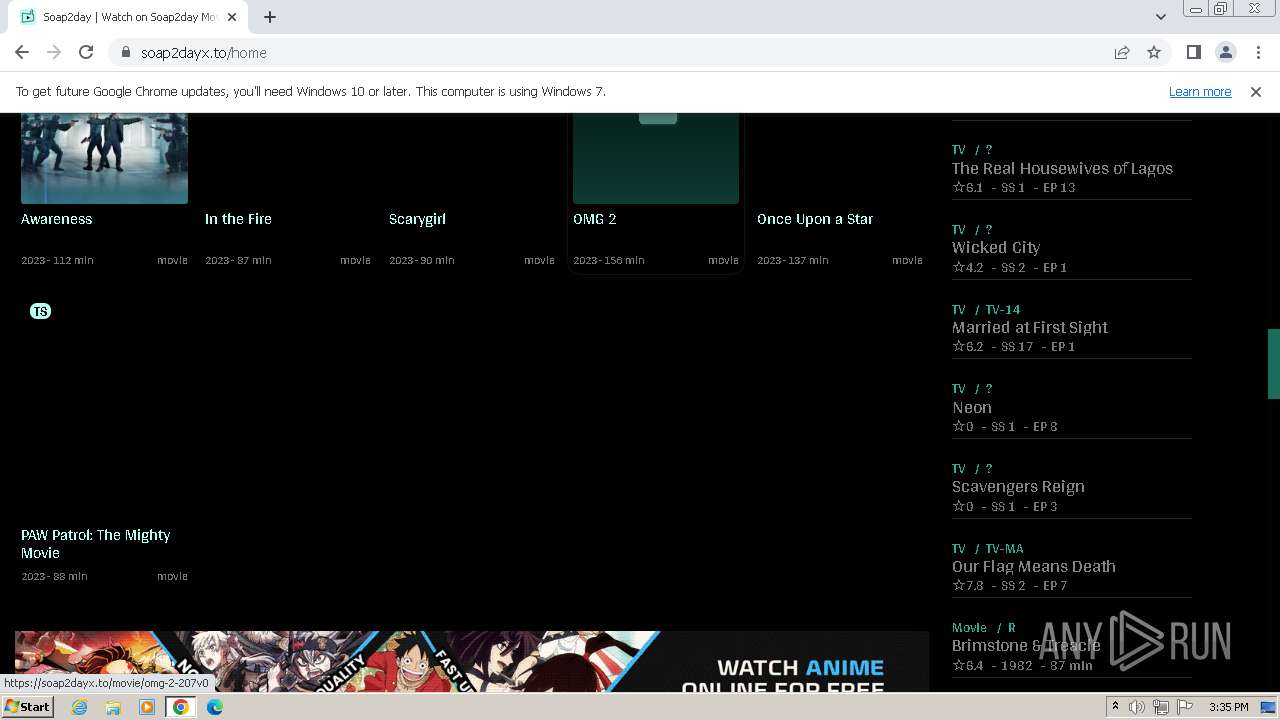Open the Chrome side panel
The height and width of the screenshot is (720, 1280).
1194,53
